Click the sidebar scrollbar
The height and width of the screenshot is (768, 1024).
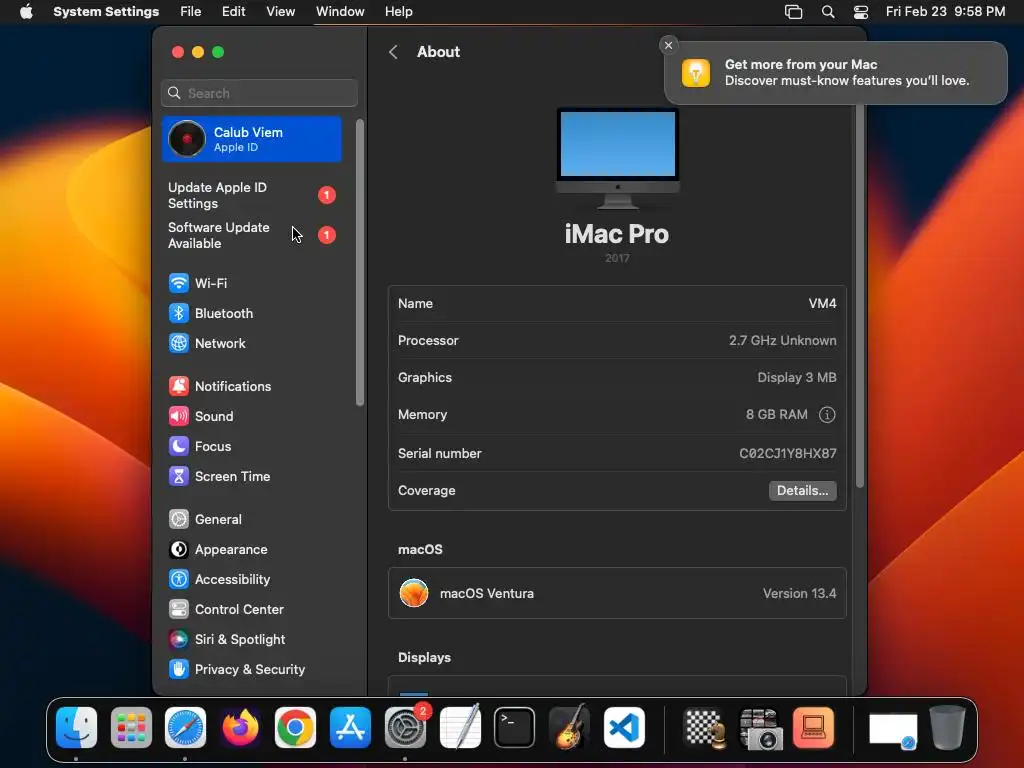click(x=360, y=263)
